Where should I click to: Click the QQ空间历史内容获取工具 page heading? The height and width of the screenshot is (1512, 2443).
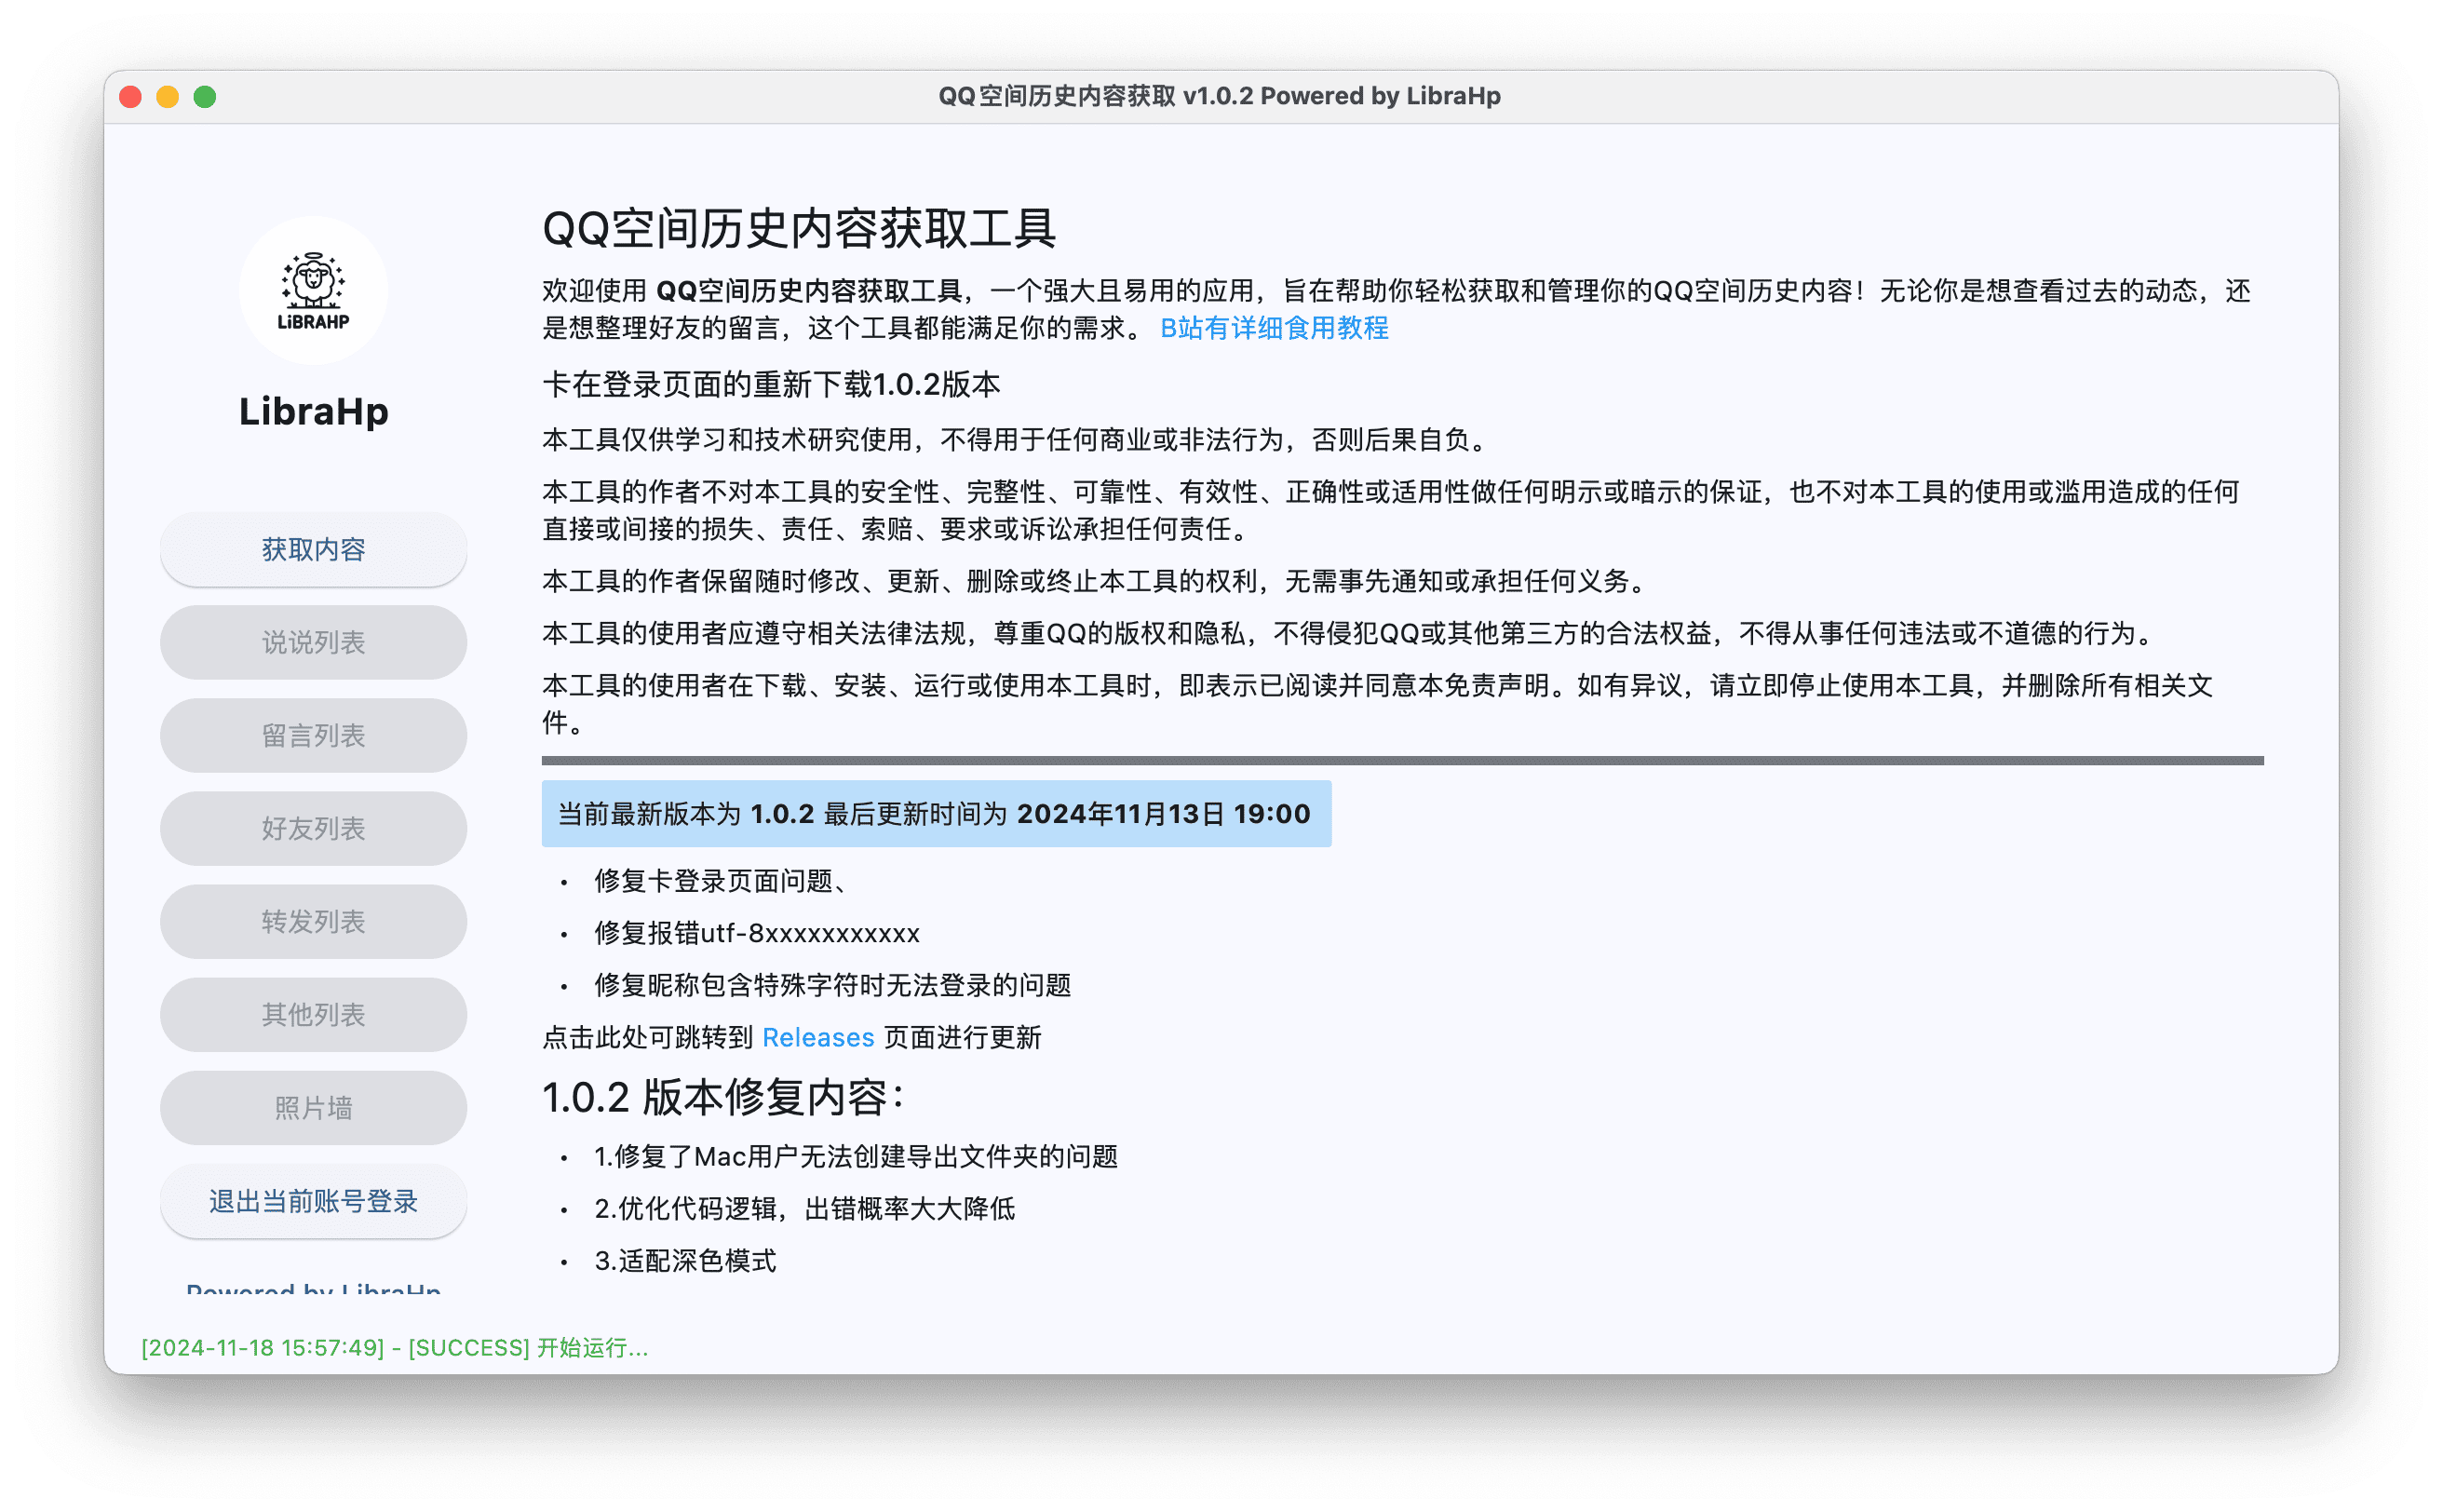pos(798,229)
